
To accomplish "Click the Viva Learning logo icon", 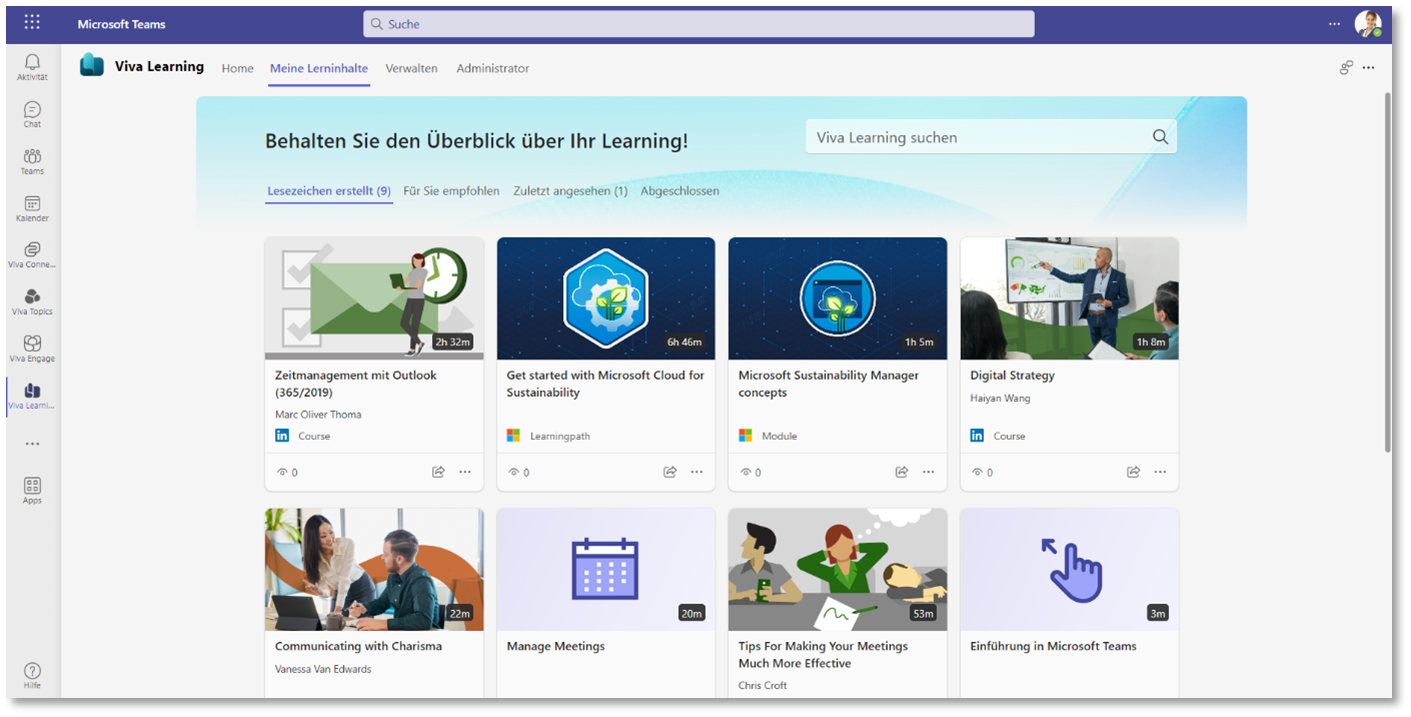I will [x=92, y=65].
